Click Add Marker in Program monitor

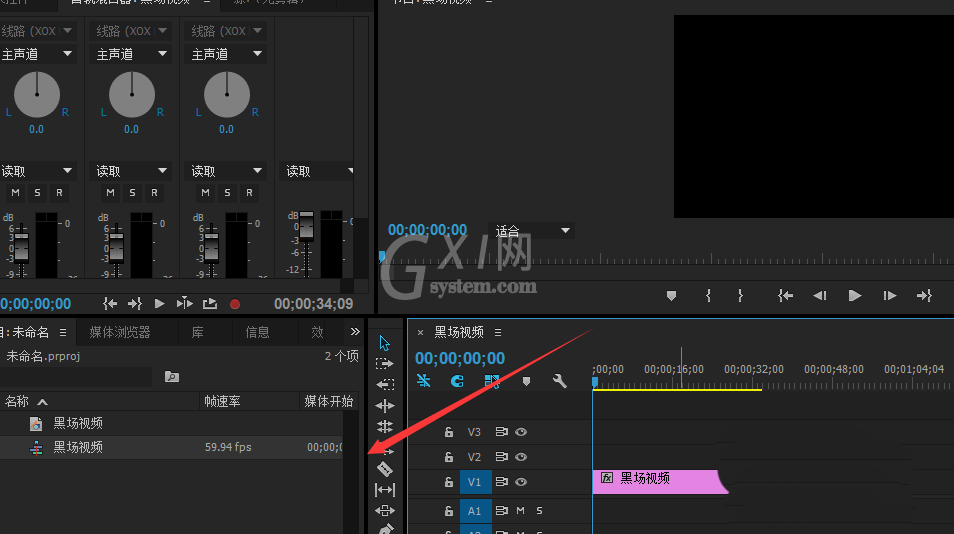coord(671,296)
